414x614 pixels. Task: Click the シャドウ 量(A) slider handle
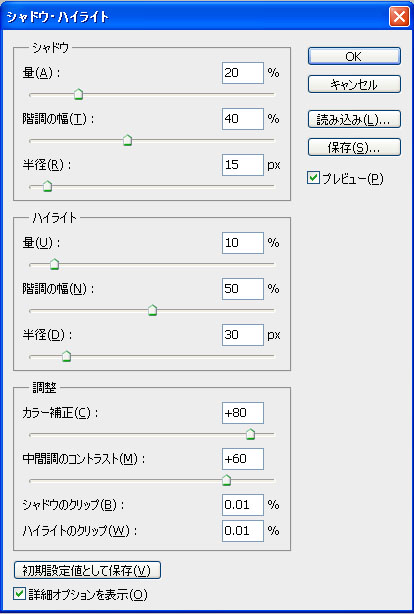click(x=79, y=94)
